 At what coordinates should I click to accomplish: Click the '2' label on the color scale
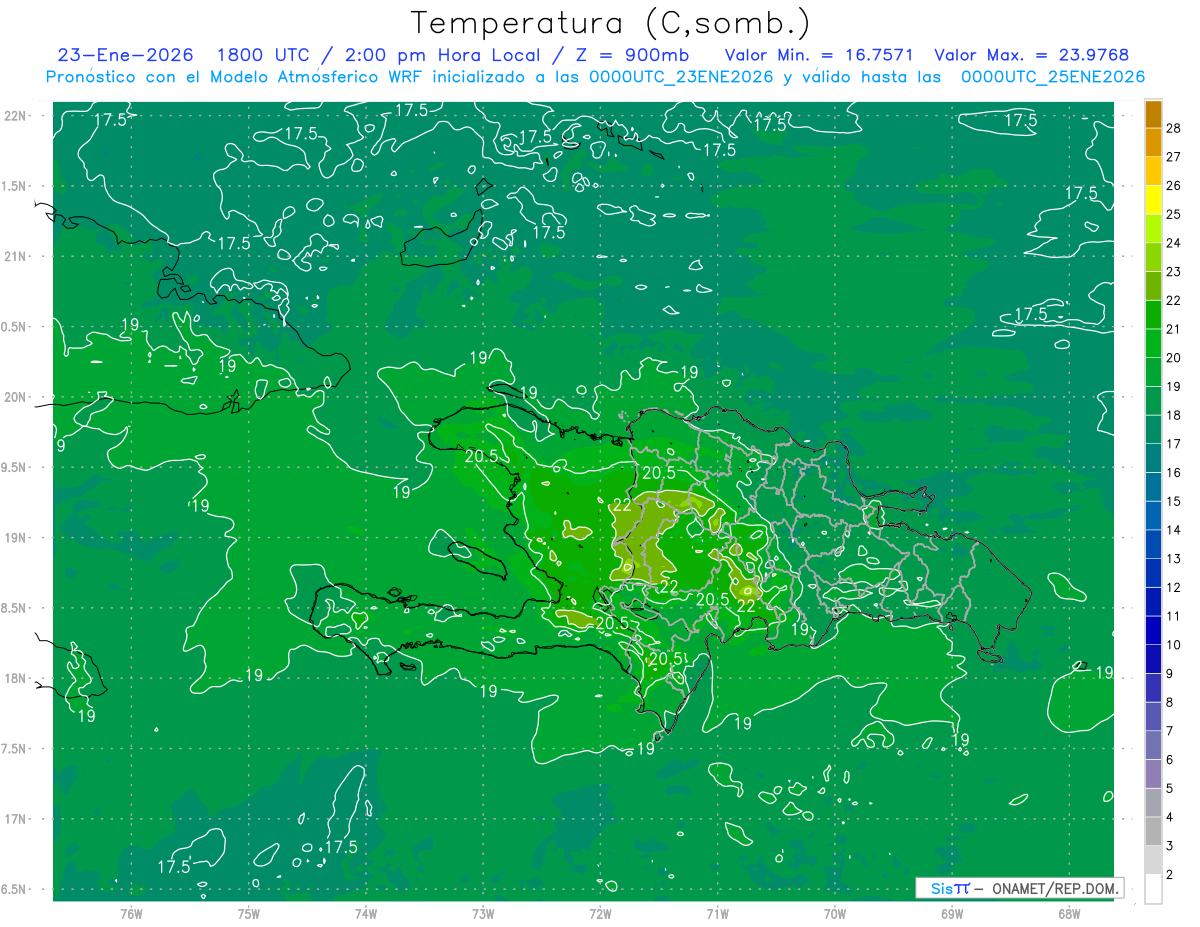[x=1169, y=875]
